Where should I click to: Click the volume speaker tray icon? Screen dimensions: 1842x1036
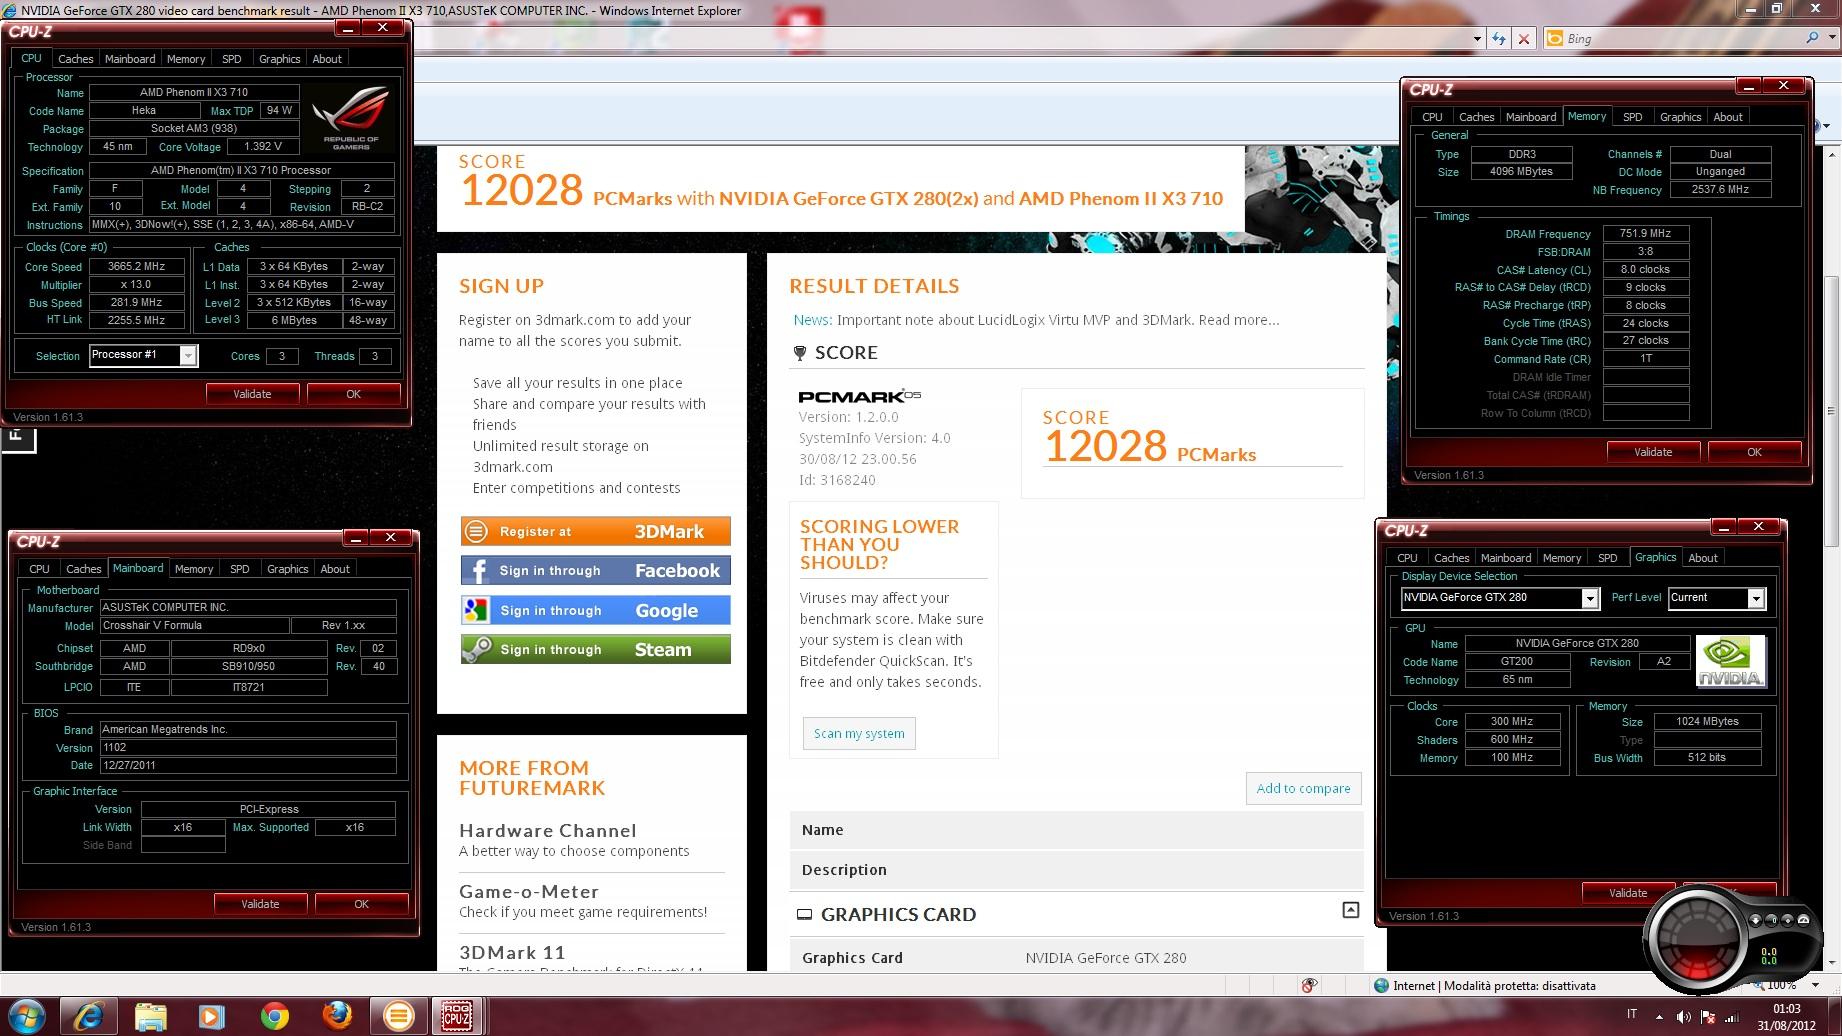1683,1017
